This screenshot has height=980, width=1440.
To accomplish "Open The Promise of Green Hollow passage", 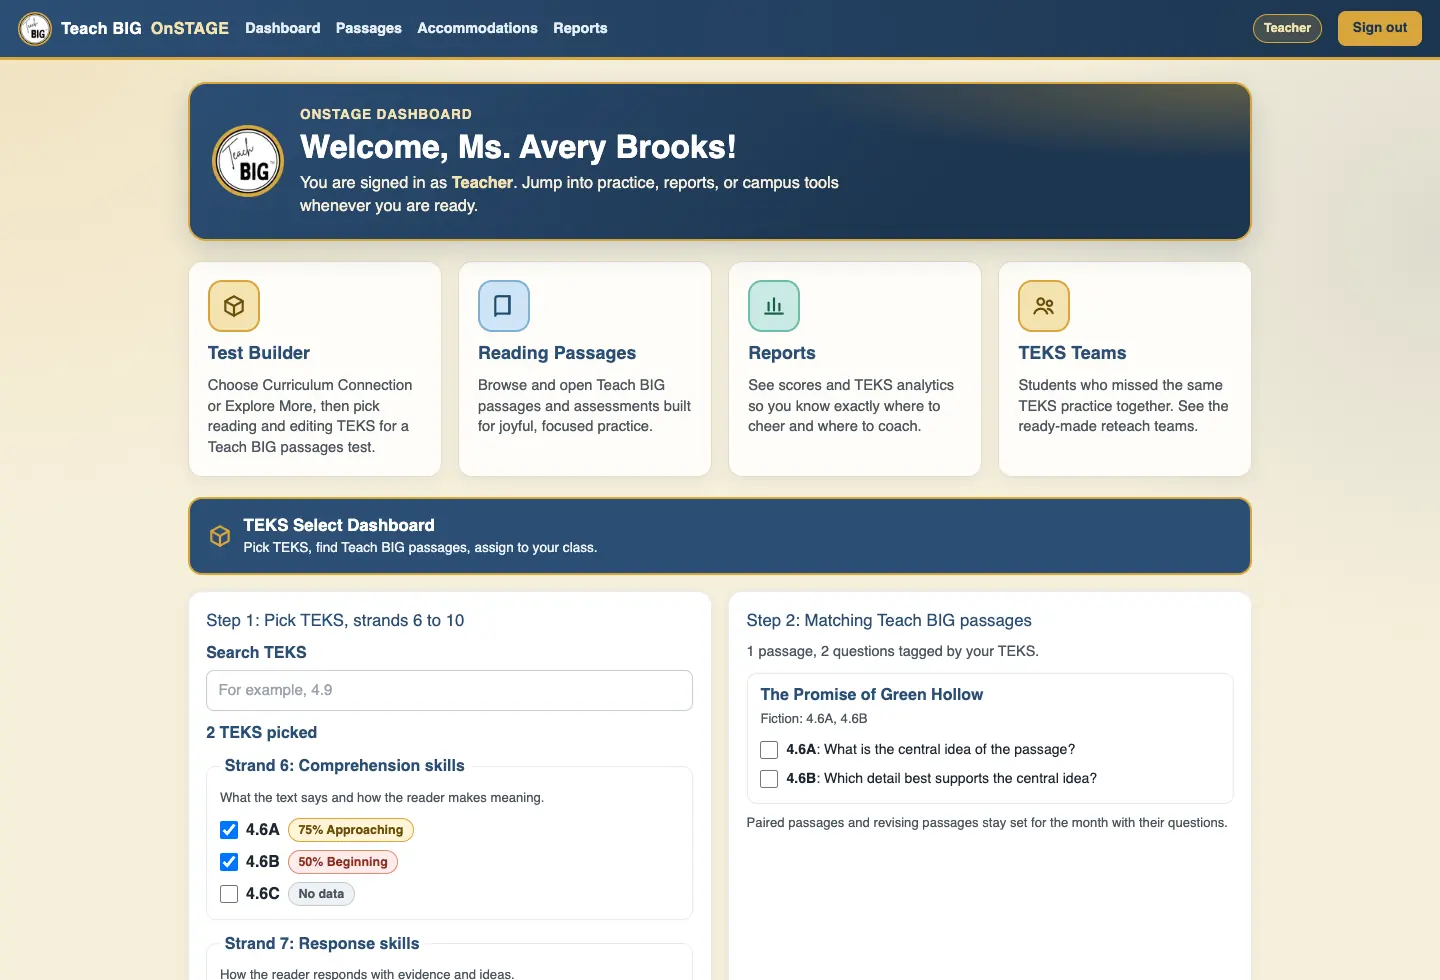I will point(871,694).
